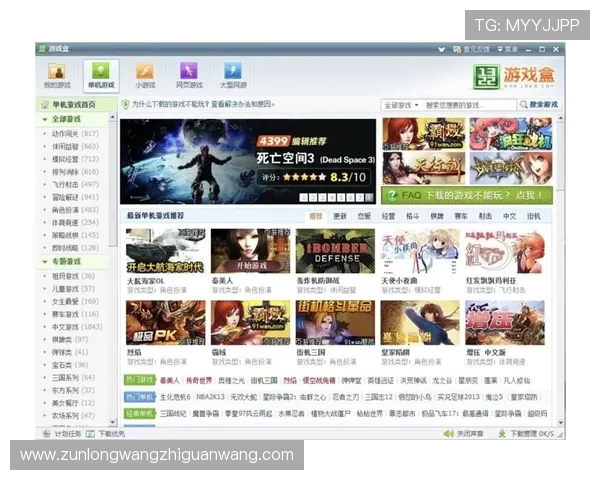
Task: Click the 下载优先 icon in status bar
Action: [x=90, y=434]
